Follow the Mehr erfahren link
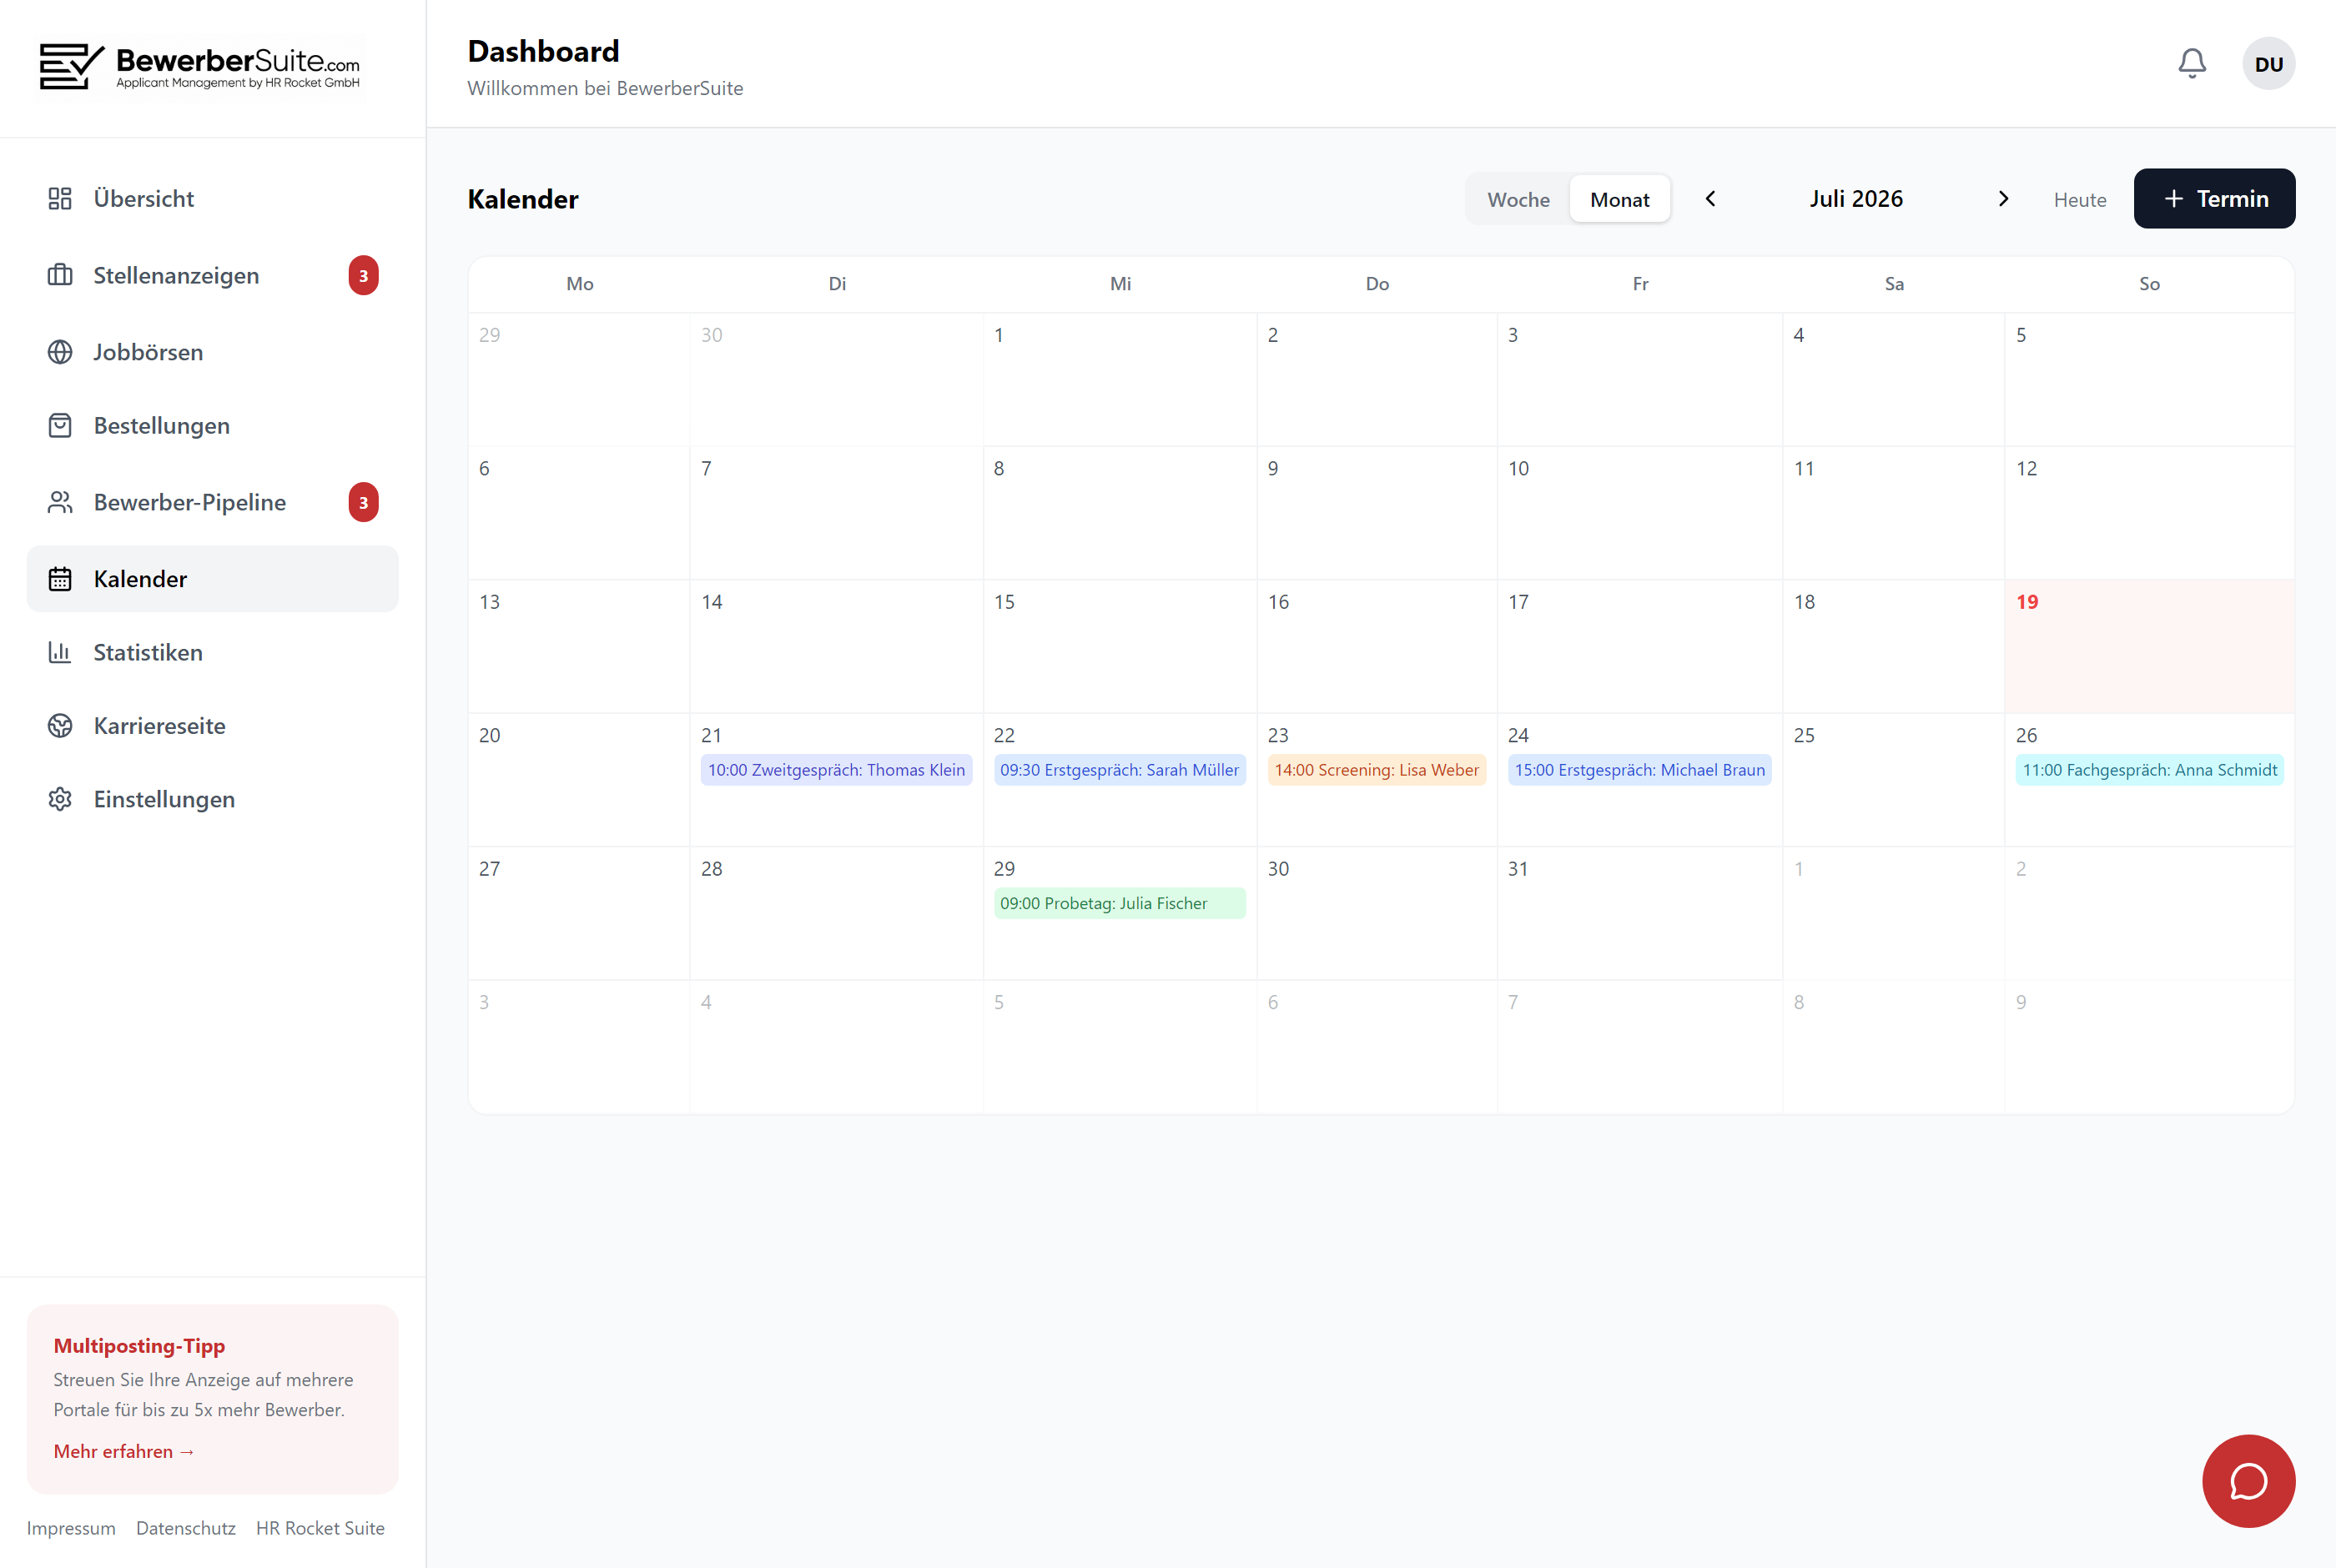 (124, 1450)
